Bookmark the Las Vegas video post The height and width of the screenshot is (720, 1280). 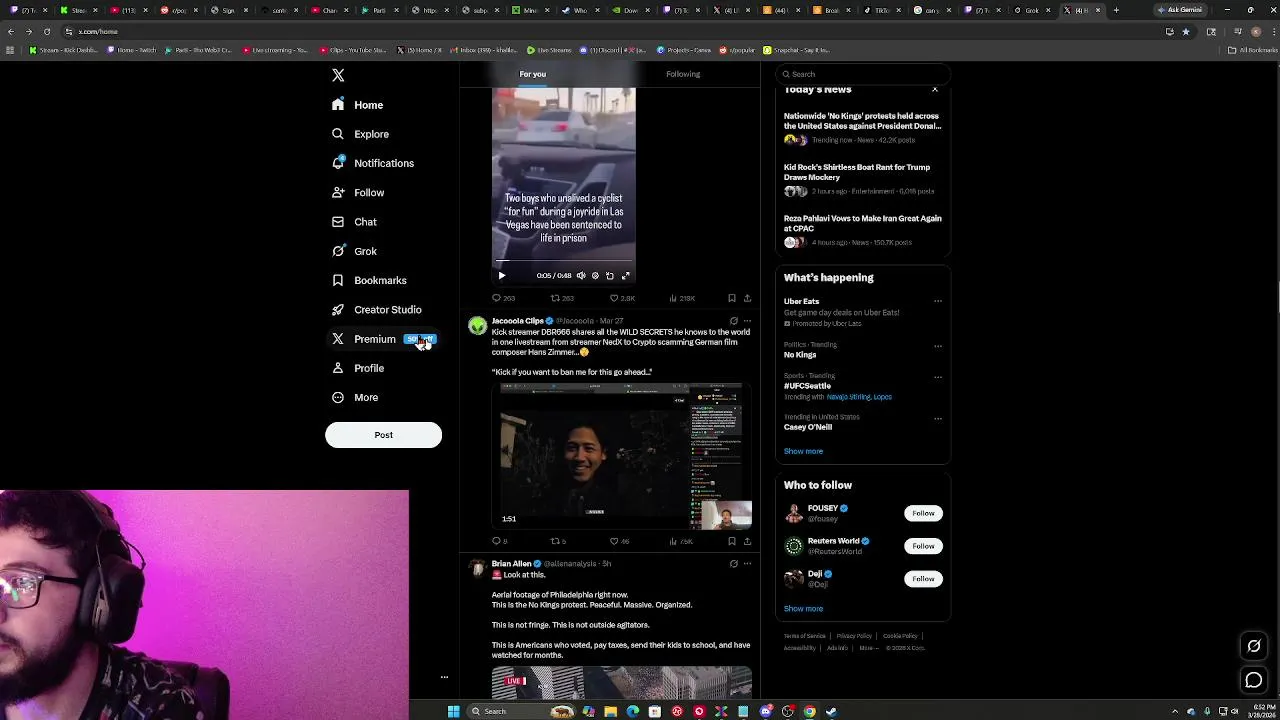(x=732, y=298)
